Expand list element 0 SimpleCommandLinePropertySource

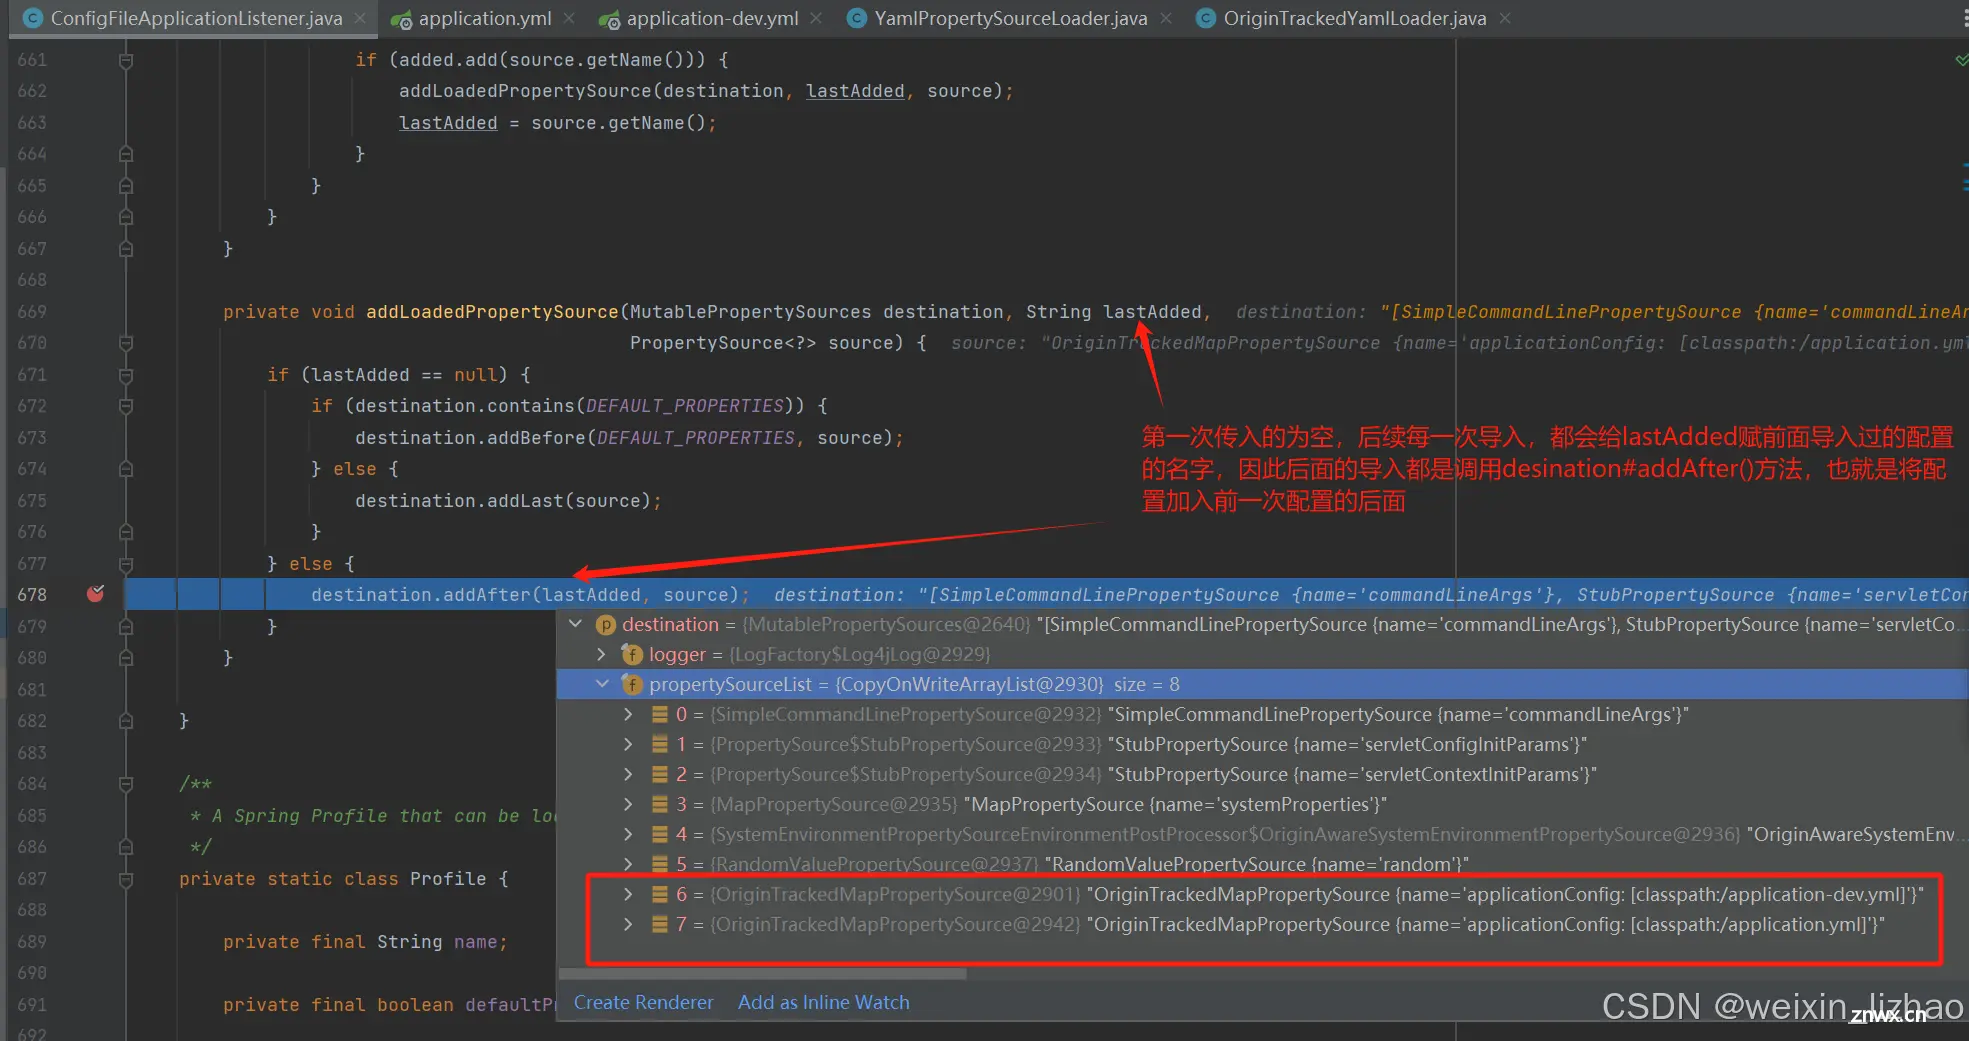(628, 714)
